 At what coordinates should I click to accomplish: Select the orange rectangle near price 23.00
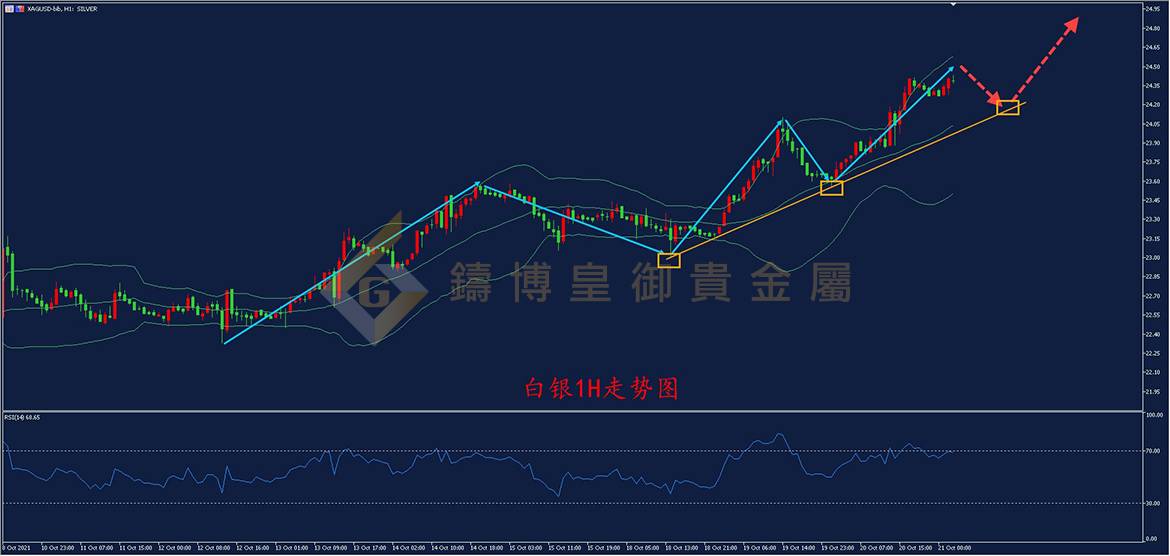(669, 260)
